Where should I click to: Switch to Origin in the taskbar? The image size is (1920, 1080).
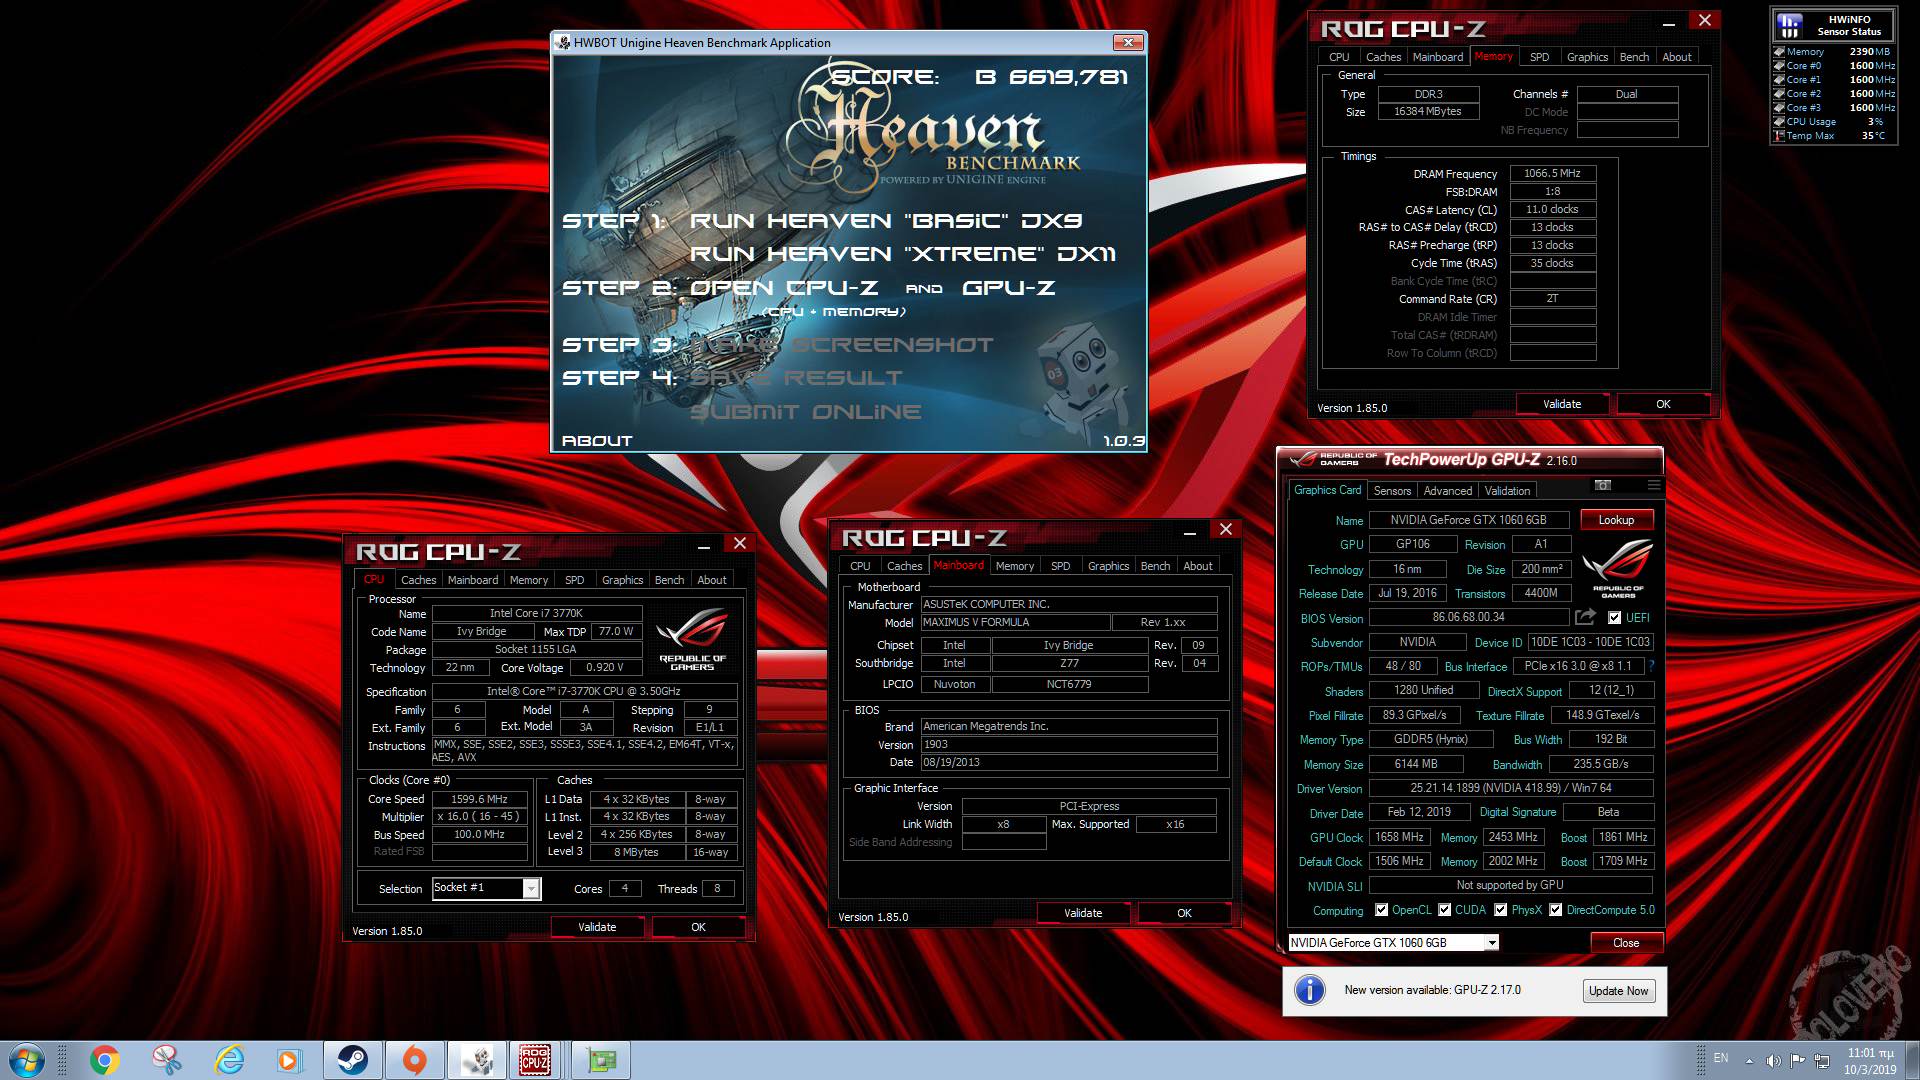point(414,1060)
